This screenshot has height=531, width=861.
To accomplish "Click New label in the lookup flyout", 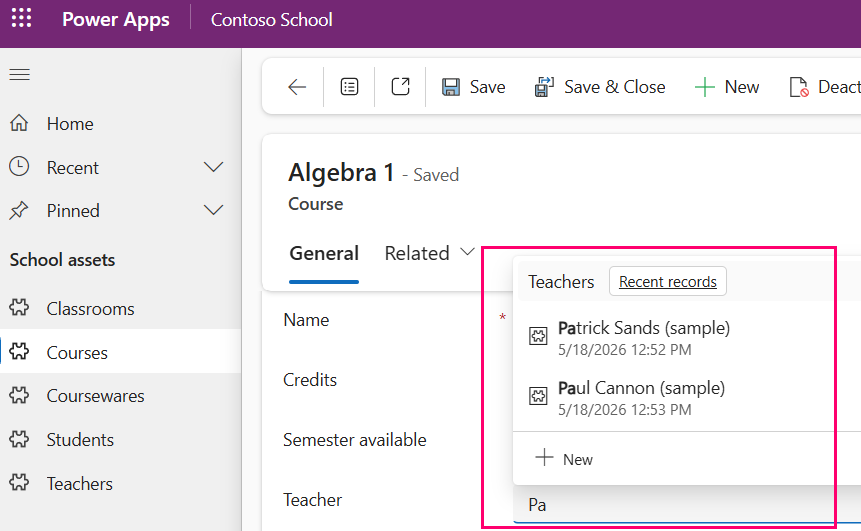I will coord(578,459).
